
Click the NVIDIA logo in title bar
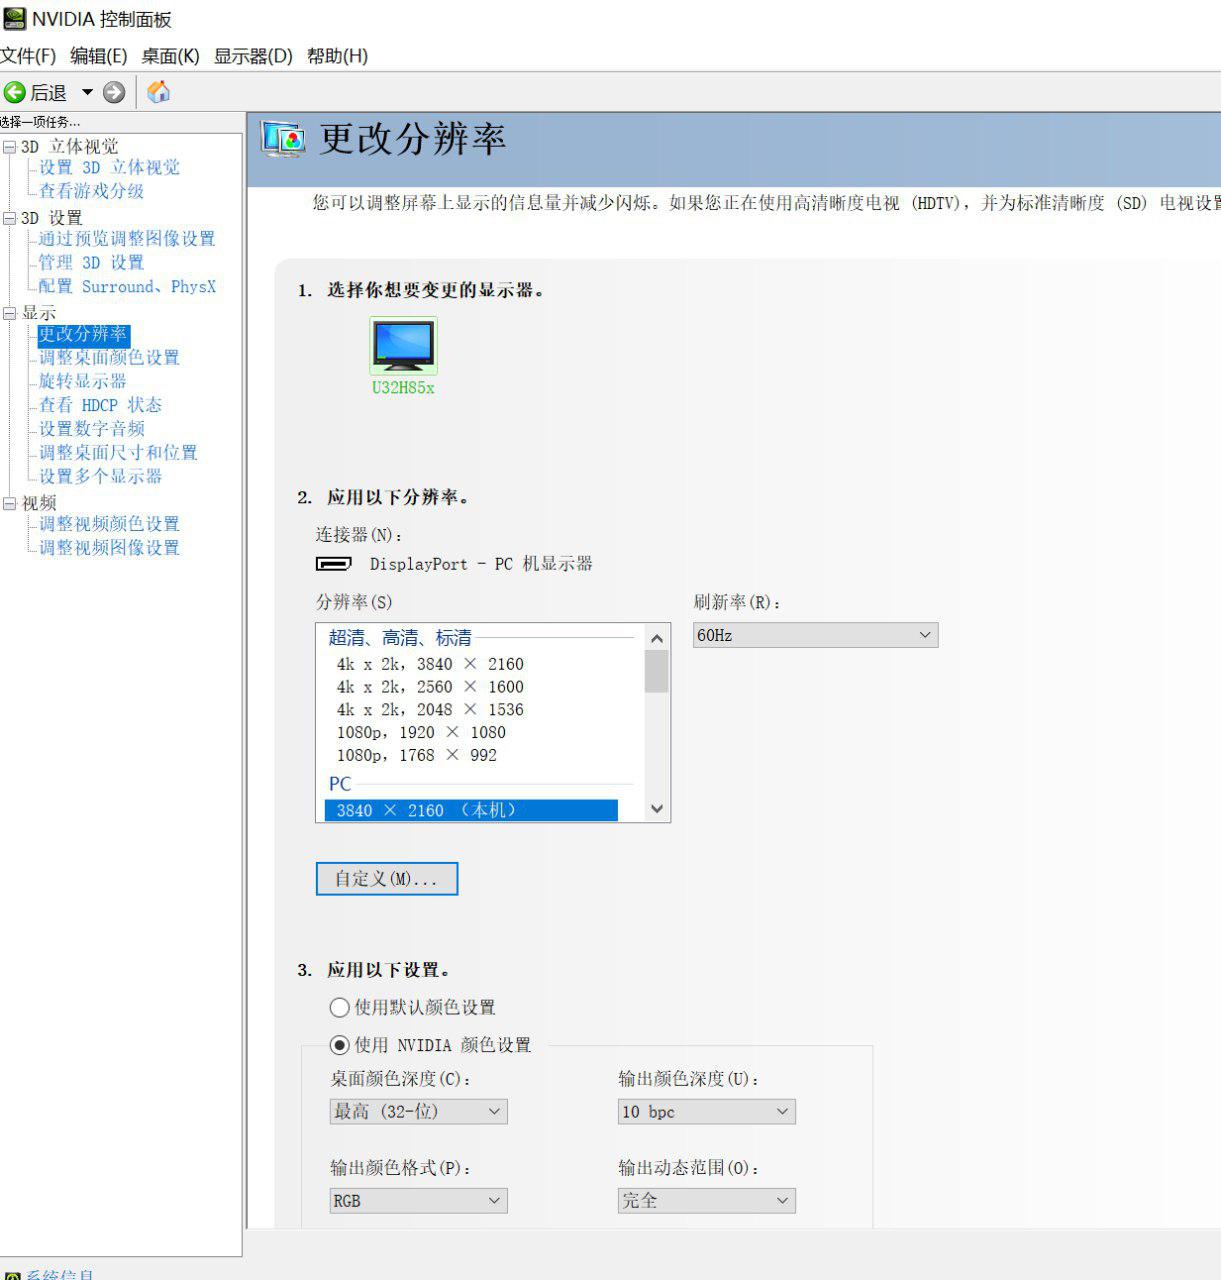click(x=14, y=18)
